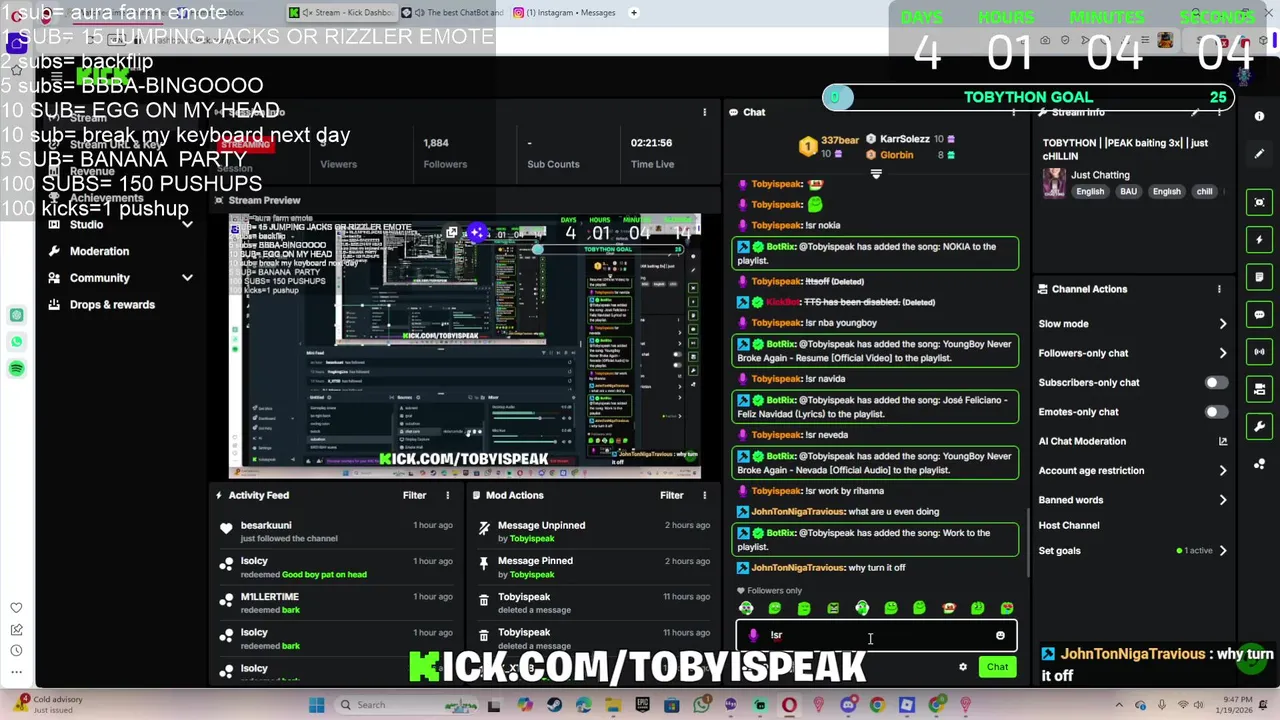Click the purple microphone icon in chat input
The width and height of the screenshot is (1280, 720).
(753, 636)
